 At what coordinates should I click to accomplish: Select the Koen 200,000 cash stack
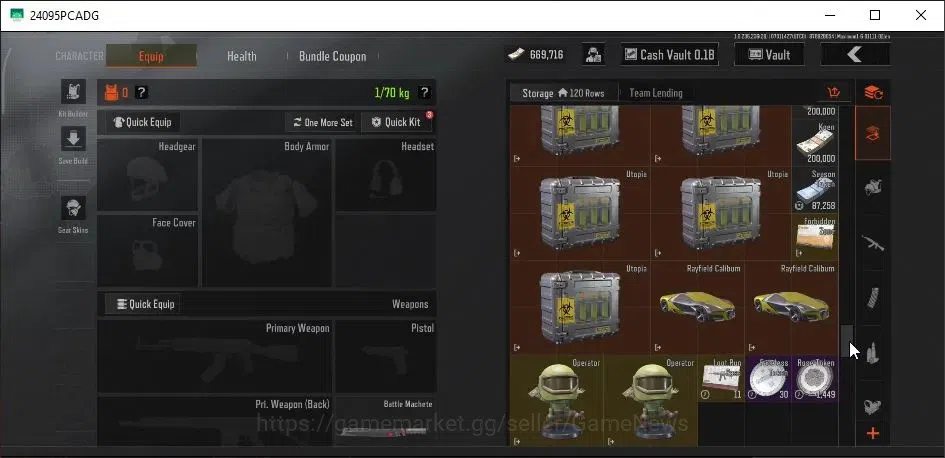click(815, 143)
